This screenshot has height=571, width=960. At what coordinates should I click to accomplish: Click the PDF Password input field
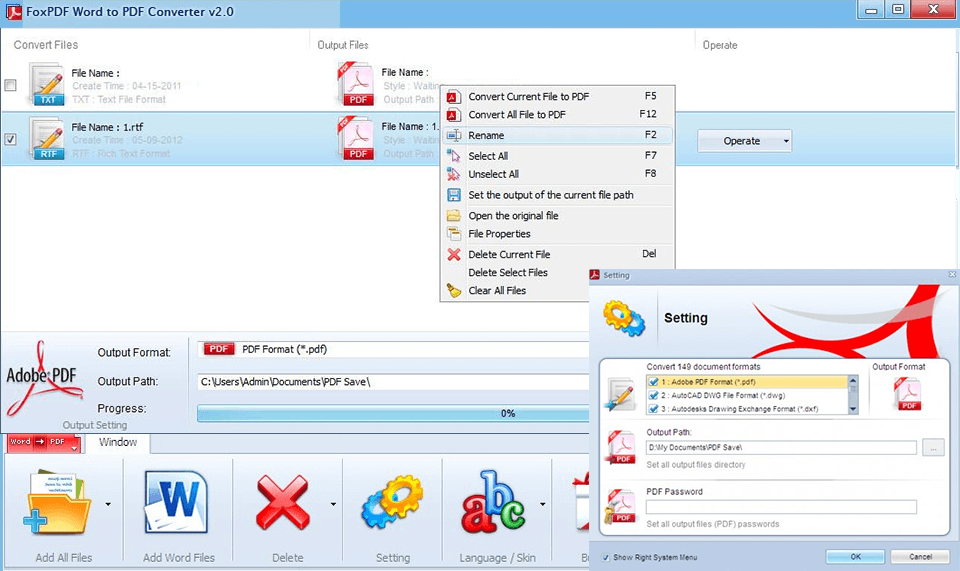(x=781, y=507)
